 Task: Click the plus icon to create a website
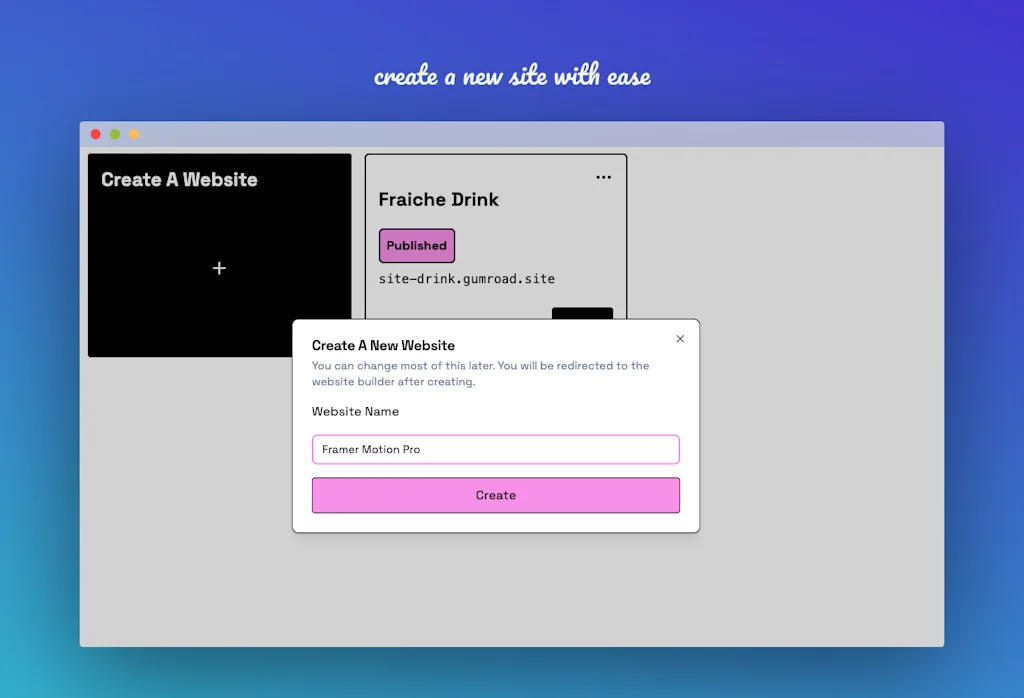pyautogui.click(x=219, y=268)
